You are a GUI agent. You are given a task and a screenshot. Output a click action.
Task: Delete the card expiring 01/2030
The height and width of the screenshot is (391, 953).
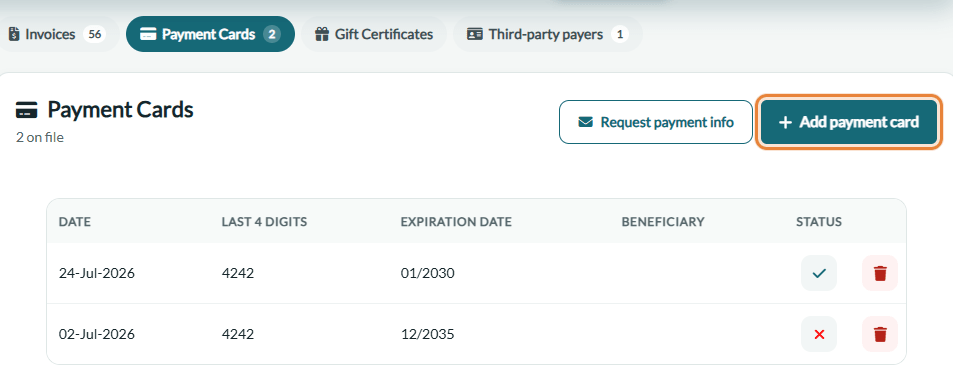tap(880, 274)
